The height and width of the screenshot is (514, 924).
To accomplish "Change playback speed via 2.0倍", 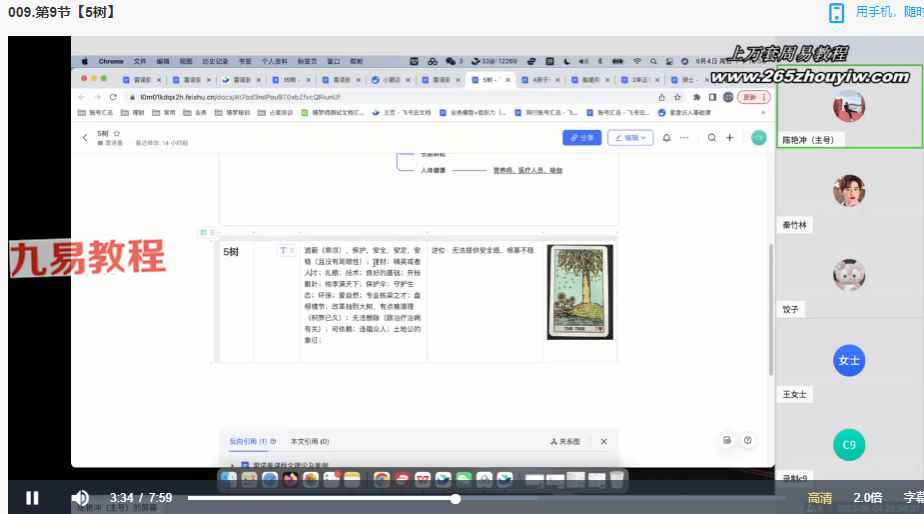I will pos(867,498).
